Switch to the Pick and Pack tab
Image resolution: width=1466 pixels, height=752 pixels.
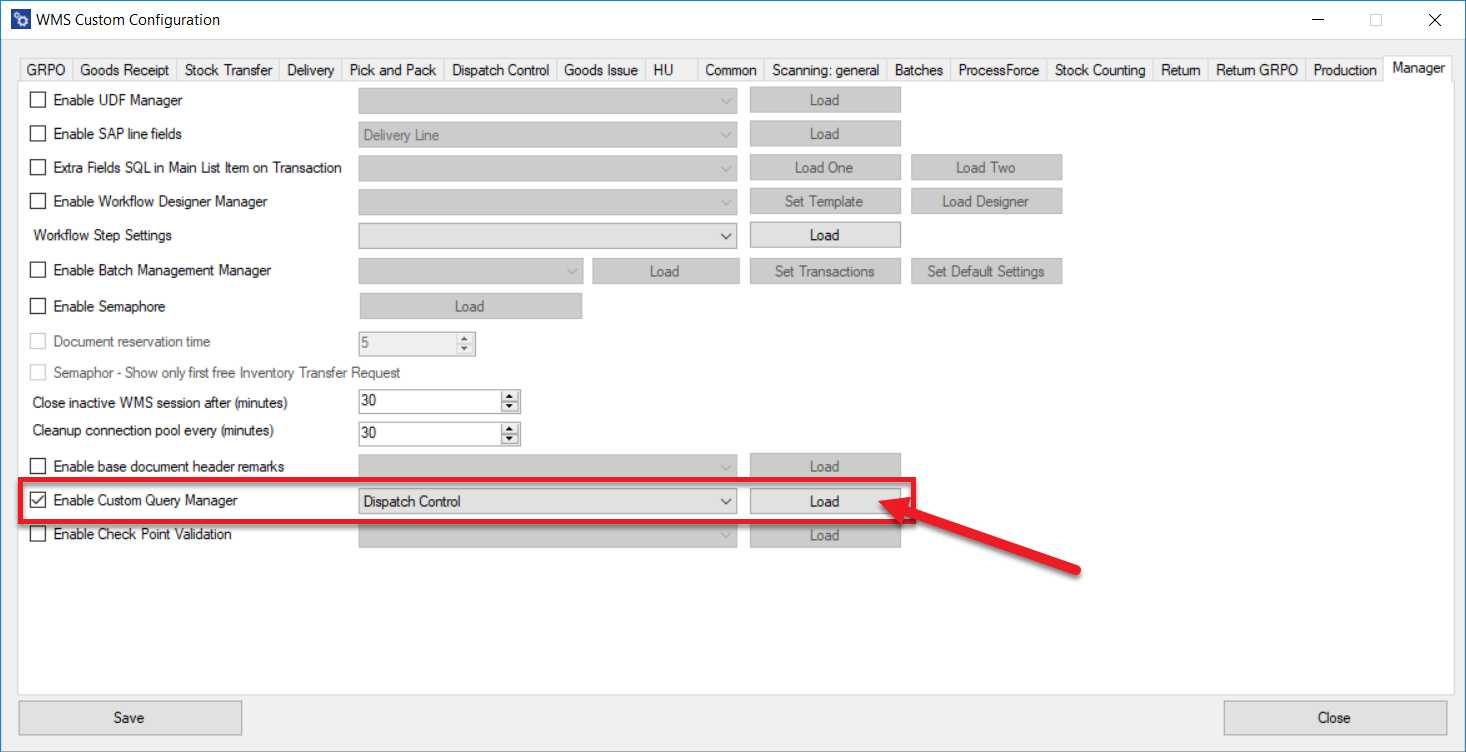pos(392,70)
